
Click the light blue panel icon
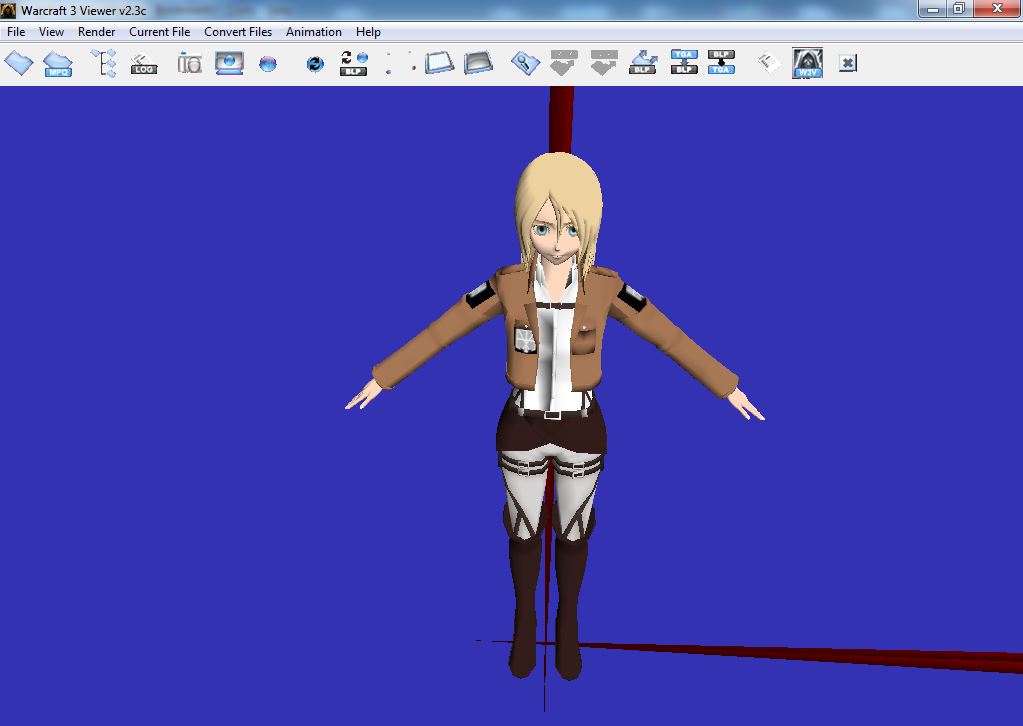pyautogui.click(x=439, y=63)
